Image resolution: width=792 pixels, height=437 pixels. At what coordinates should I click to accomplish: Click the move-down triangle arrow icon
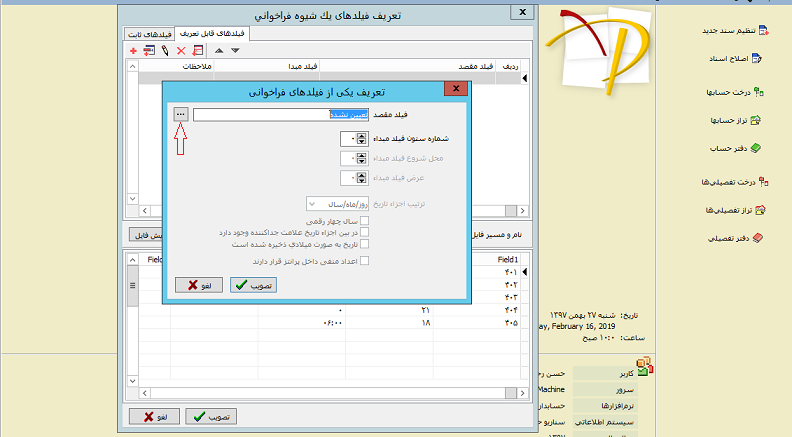(235, 50)
